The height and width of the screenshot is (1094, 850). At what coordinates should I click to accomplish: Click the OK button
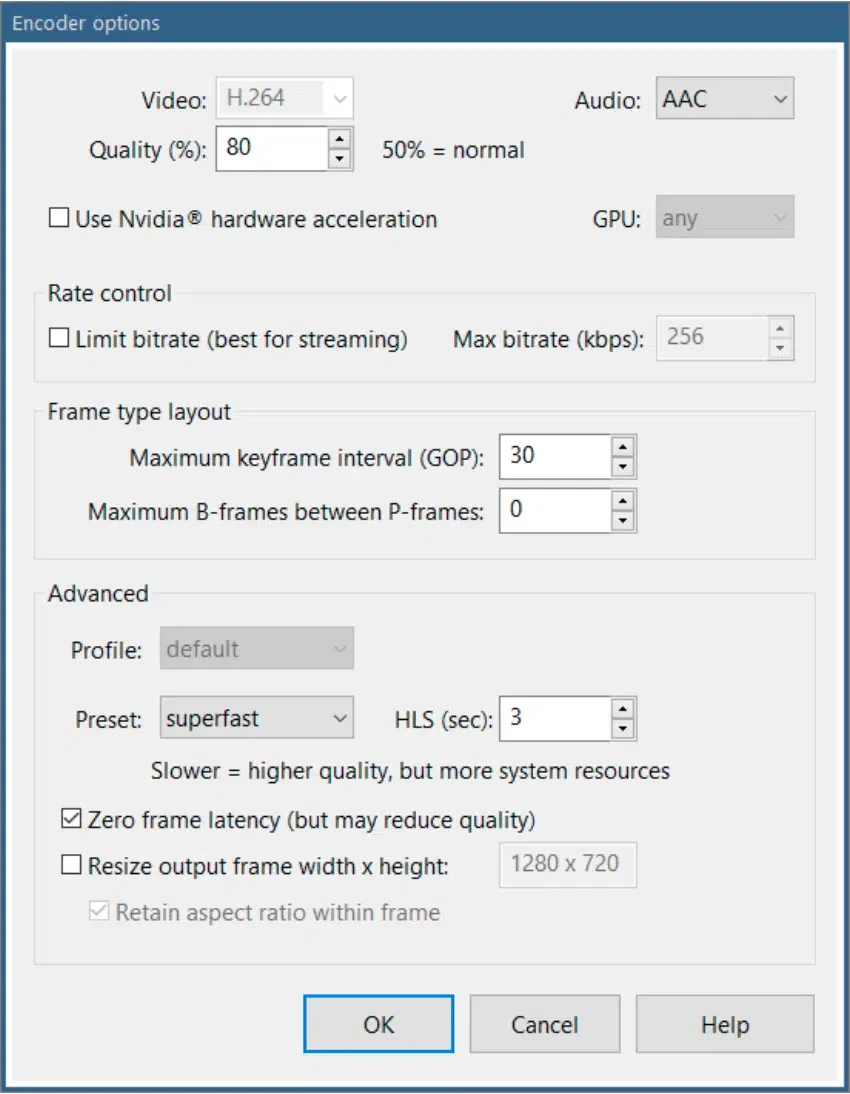pos(379,1025)
